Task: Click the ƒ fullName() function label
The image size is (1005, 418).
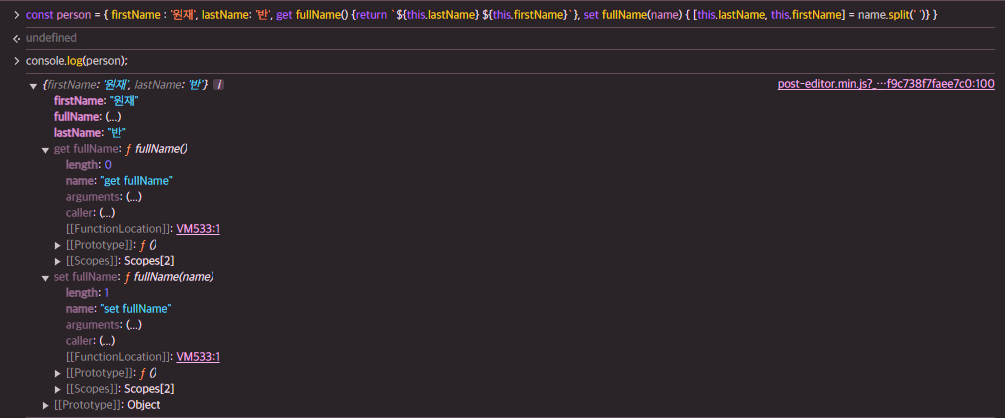Action: pos(156,149)
